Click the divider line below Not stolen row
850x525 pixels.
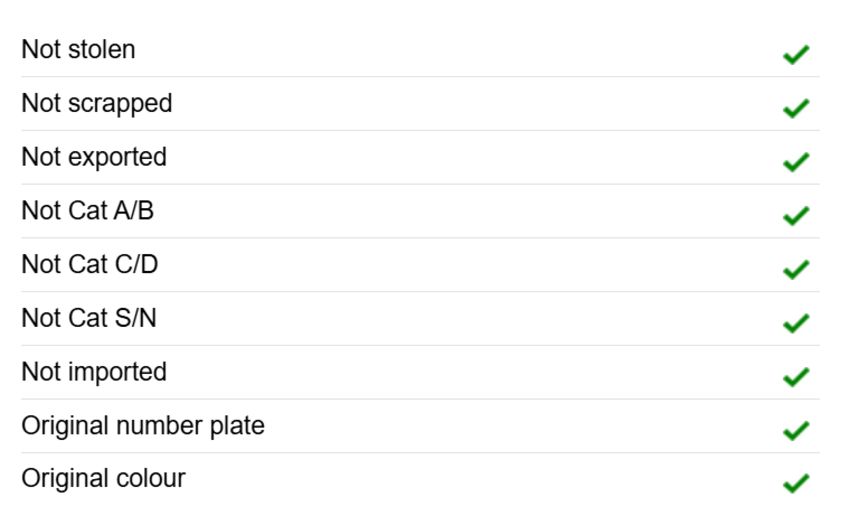pyautogui.click(x=420, y=76)
